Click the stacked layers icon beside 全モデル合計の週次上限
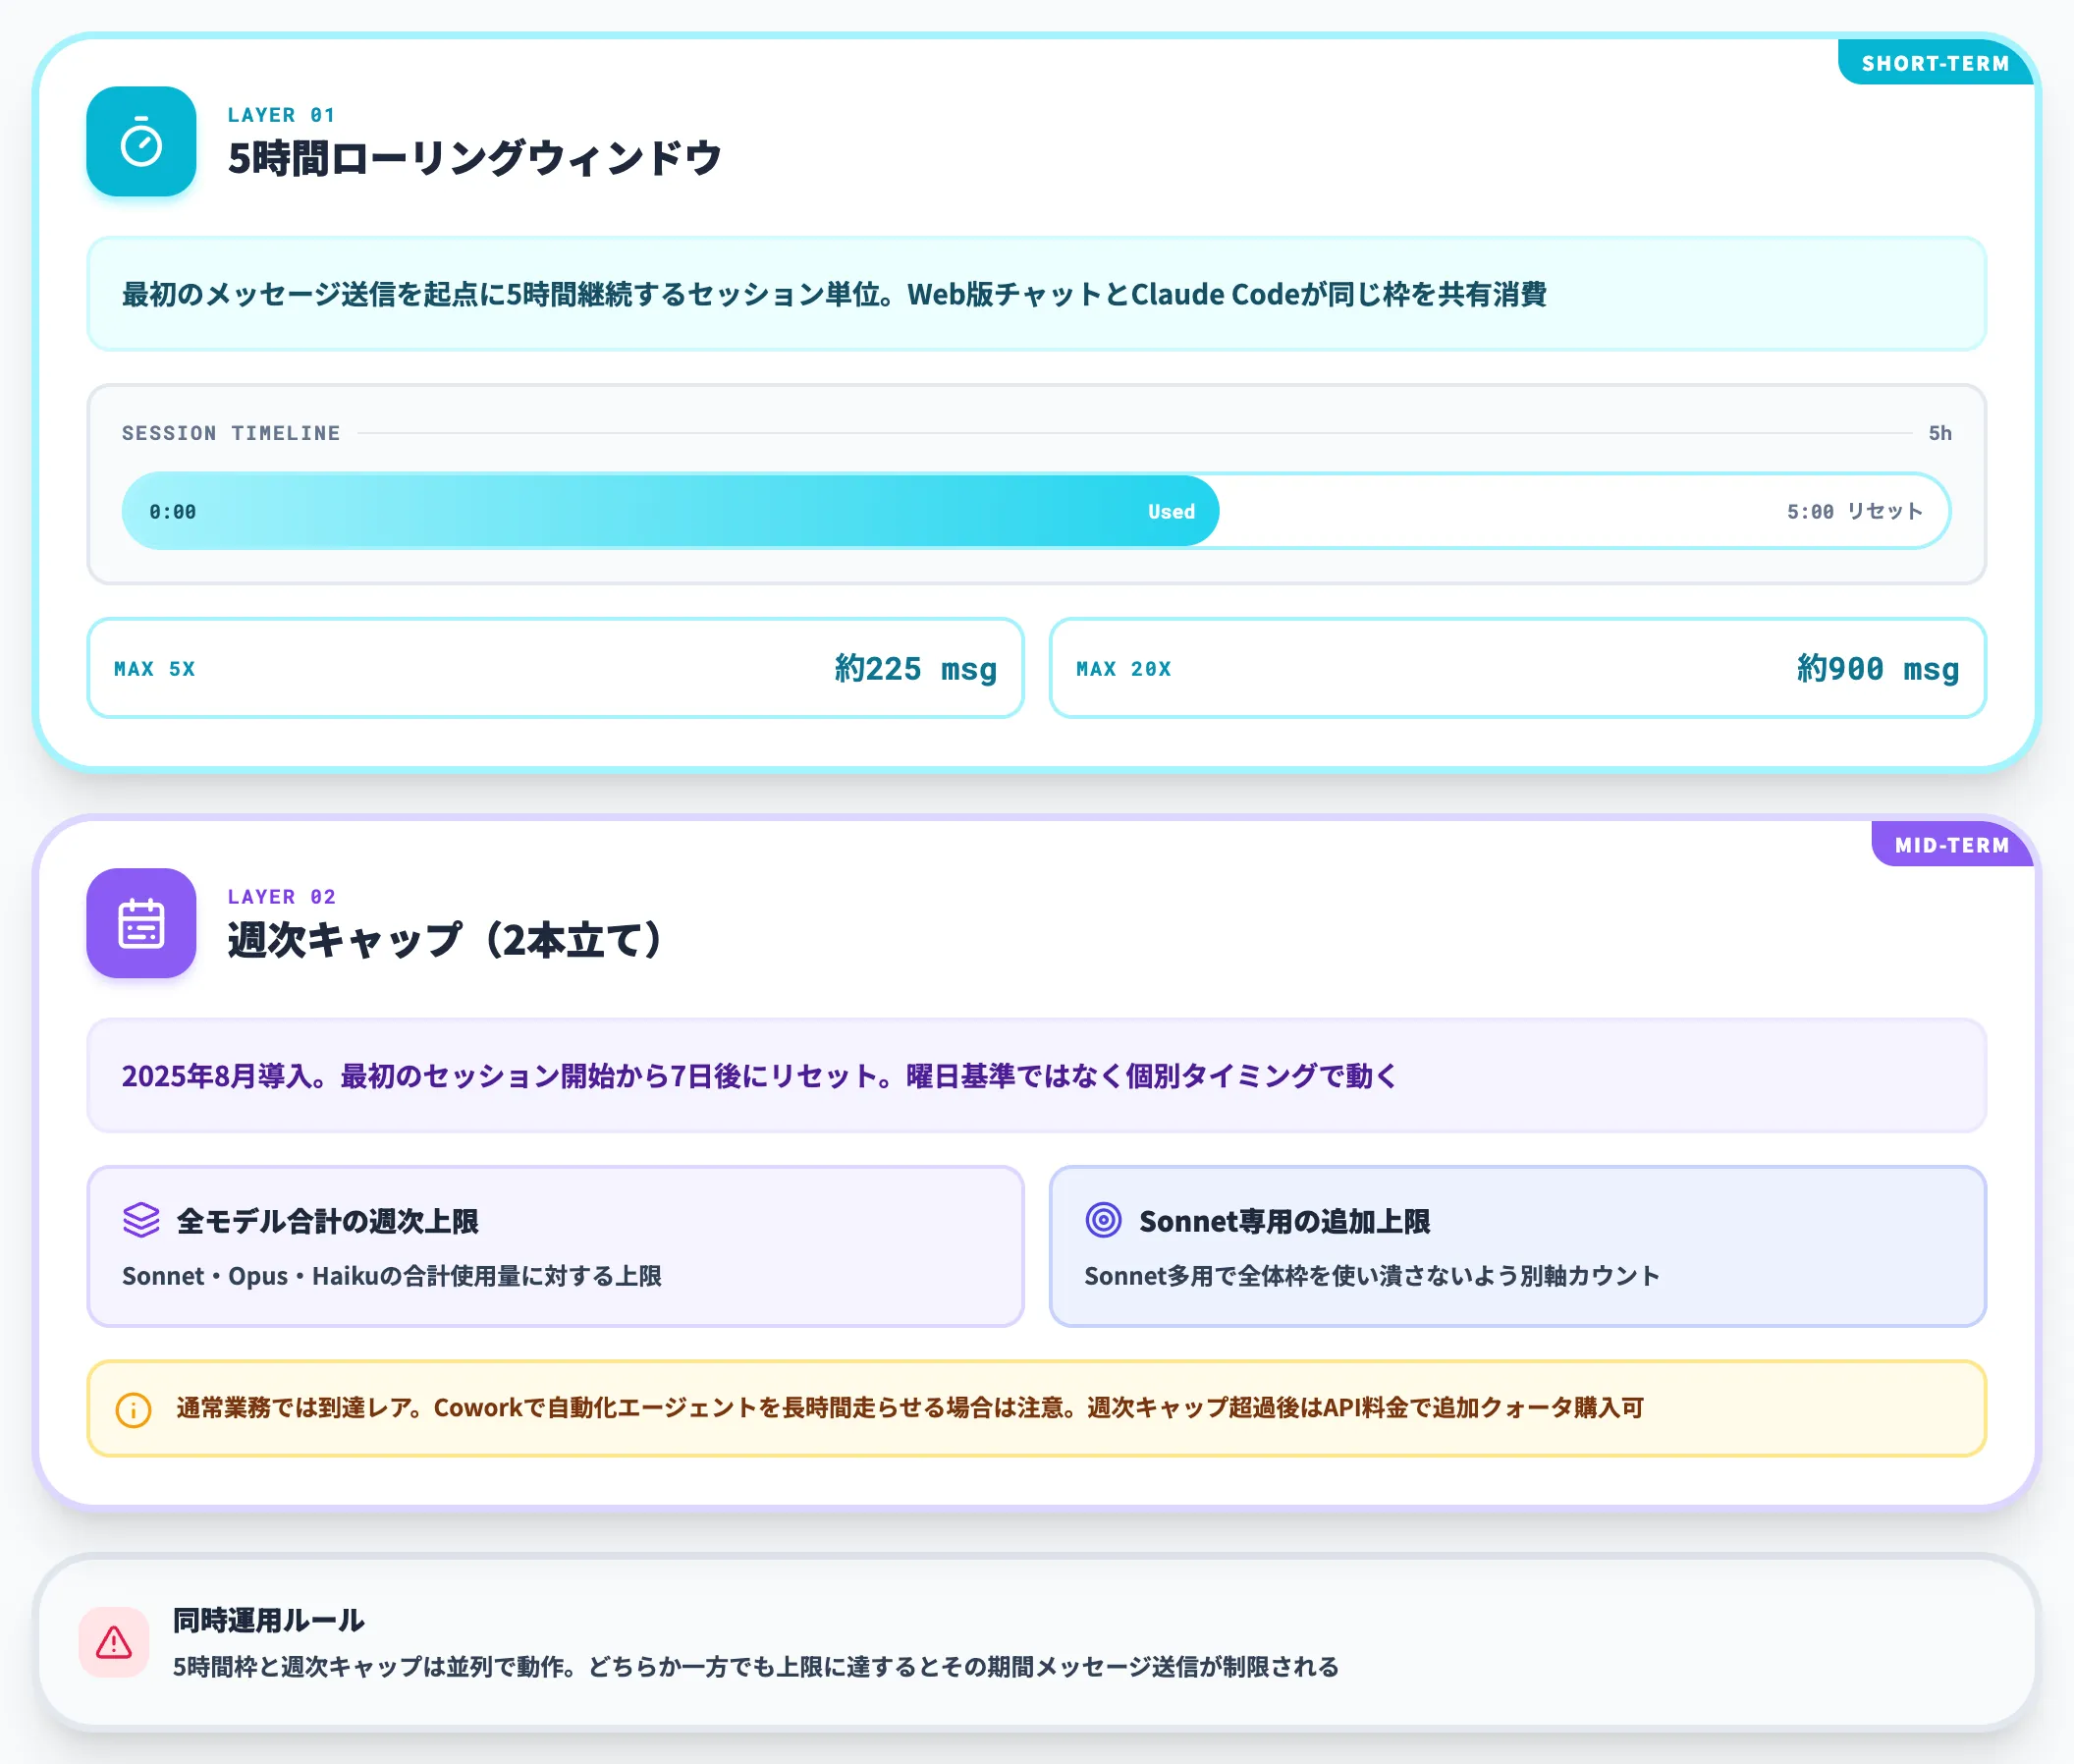 (x=141, y=1220)
